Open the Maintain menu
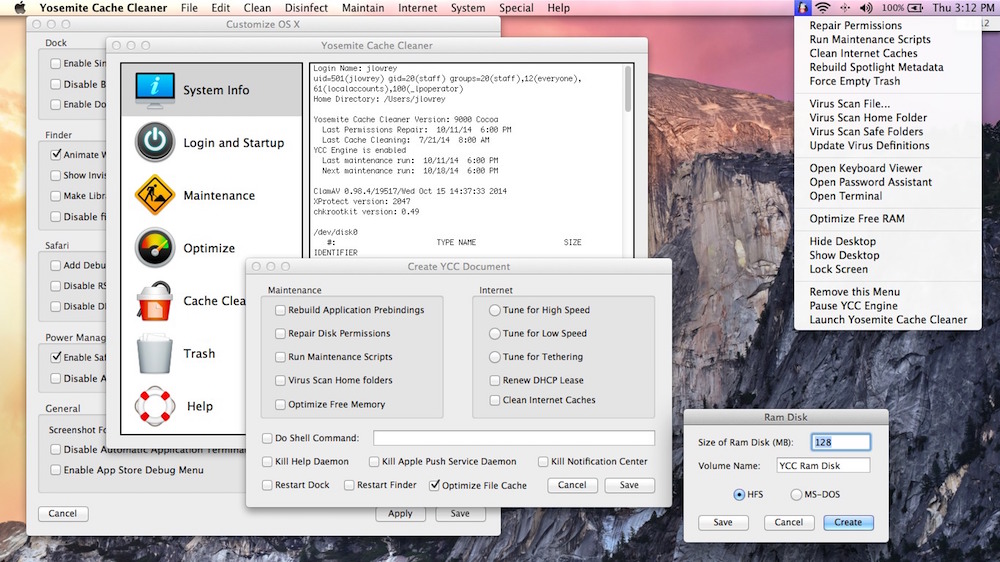1000x562 pixels. (x=362, y=8)
